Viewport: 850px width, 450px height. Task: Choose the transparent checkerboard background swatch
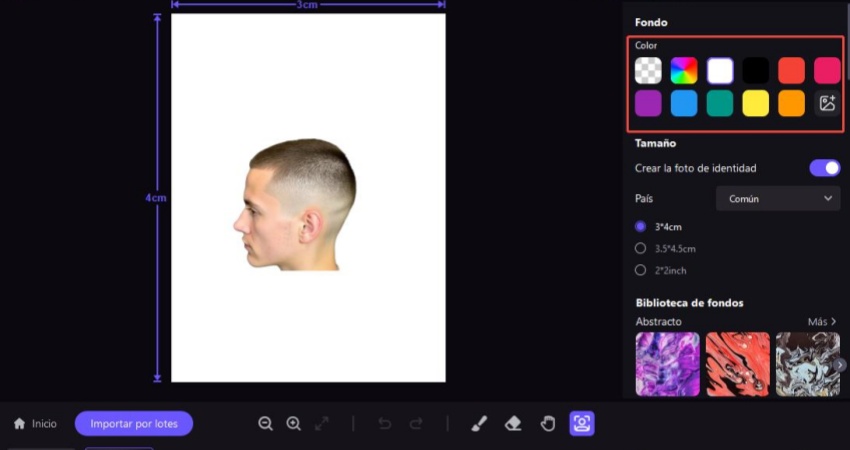pyautogui.click(x=648, y=71)
